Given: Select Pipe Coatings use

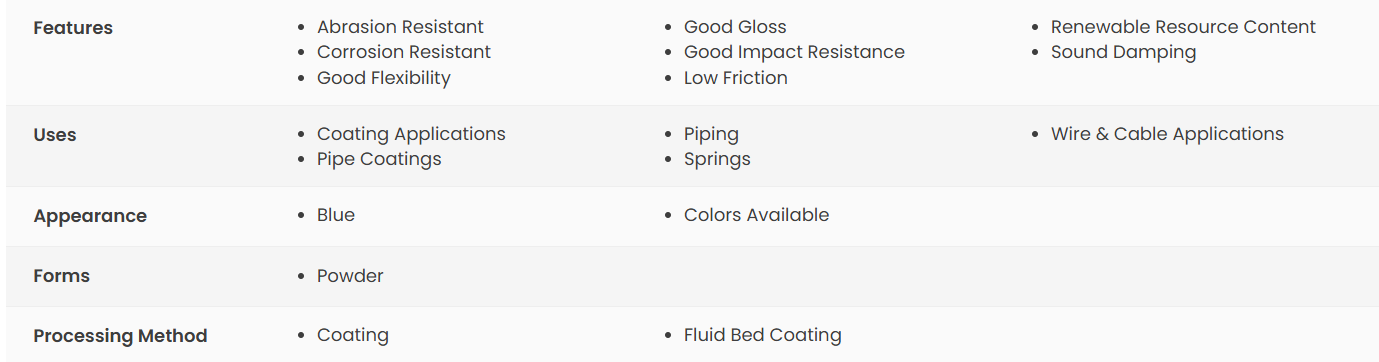Looking at the screenshot, I should [x=379, y=159].
